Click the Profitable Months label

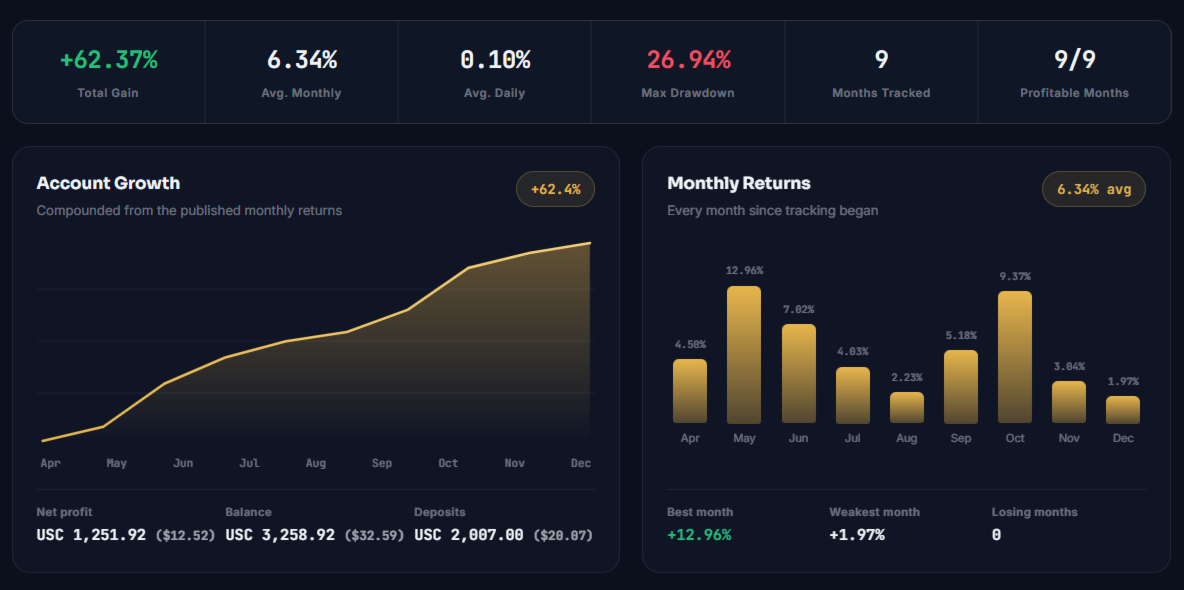[1075, 93]
